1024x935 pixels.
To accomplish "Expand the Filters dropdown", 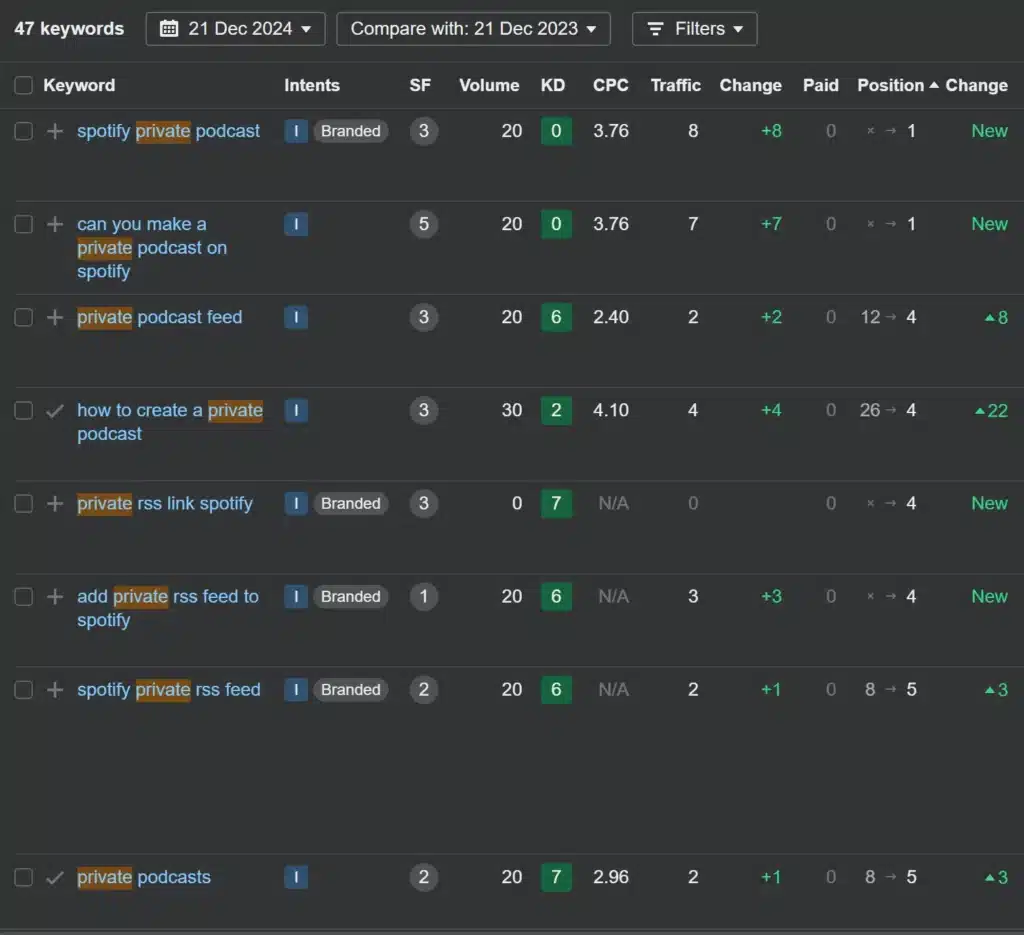I will coord(694,28).
